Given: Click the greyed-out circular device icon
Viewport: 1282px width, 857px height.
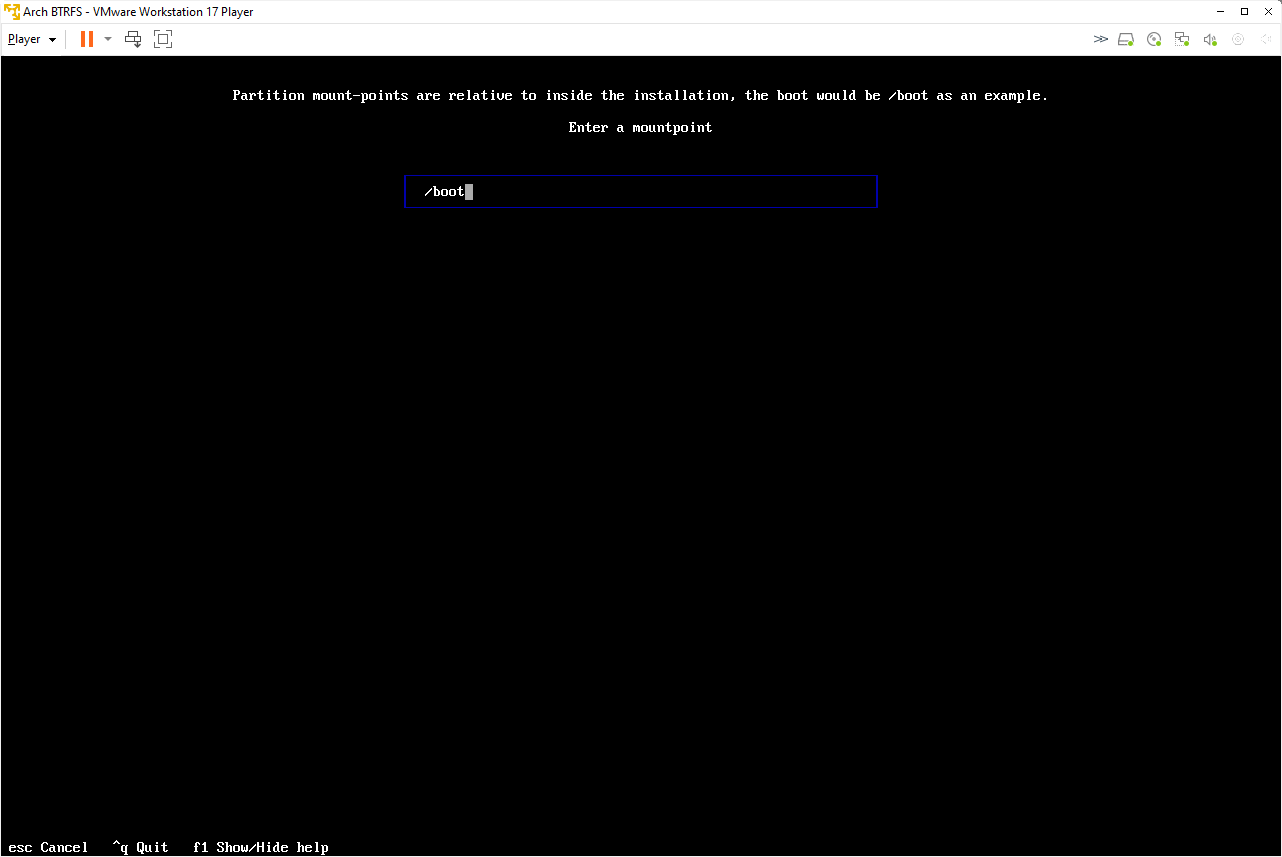Looking at the screenshot, I should [1238, 39].
